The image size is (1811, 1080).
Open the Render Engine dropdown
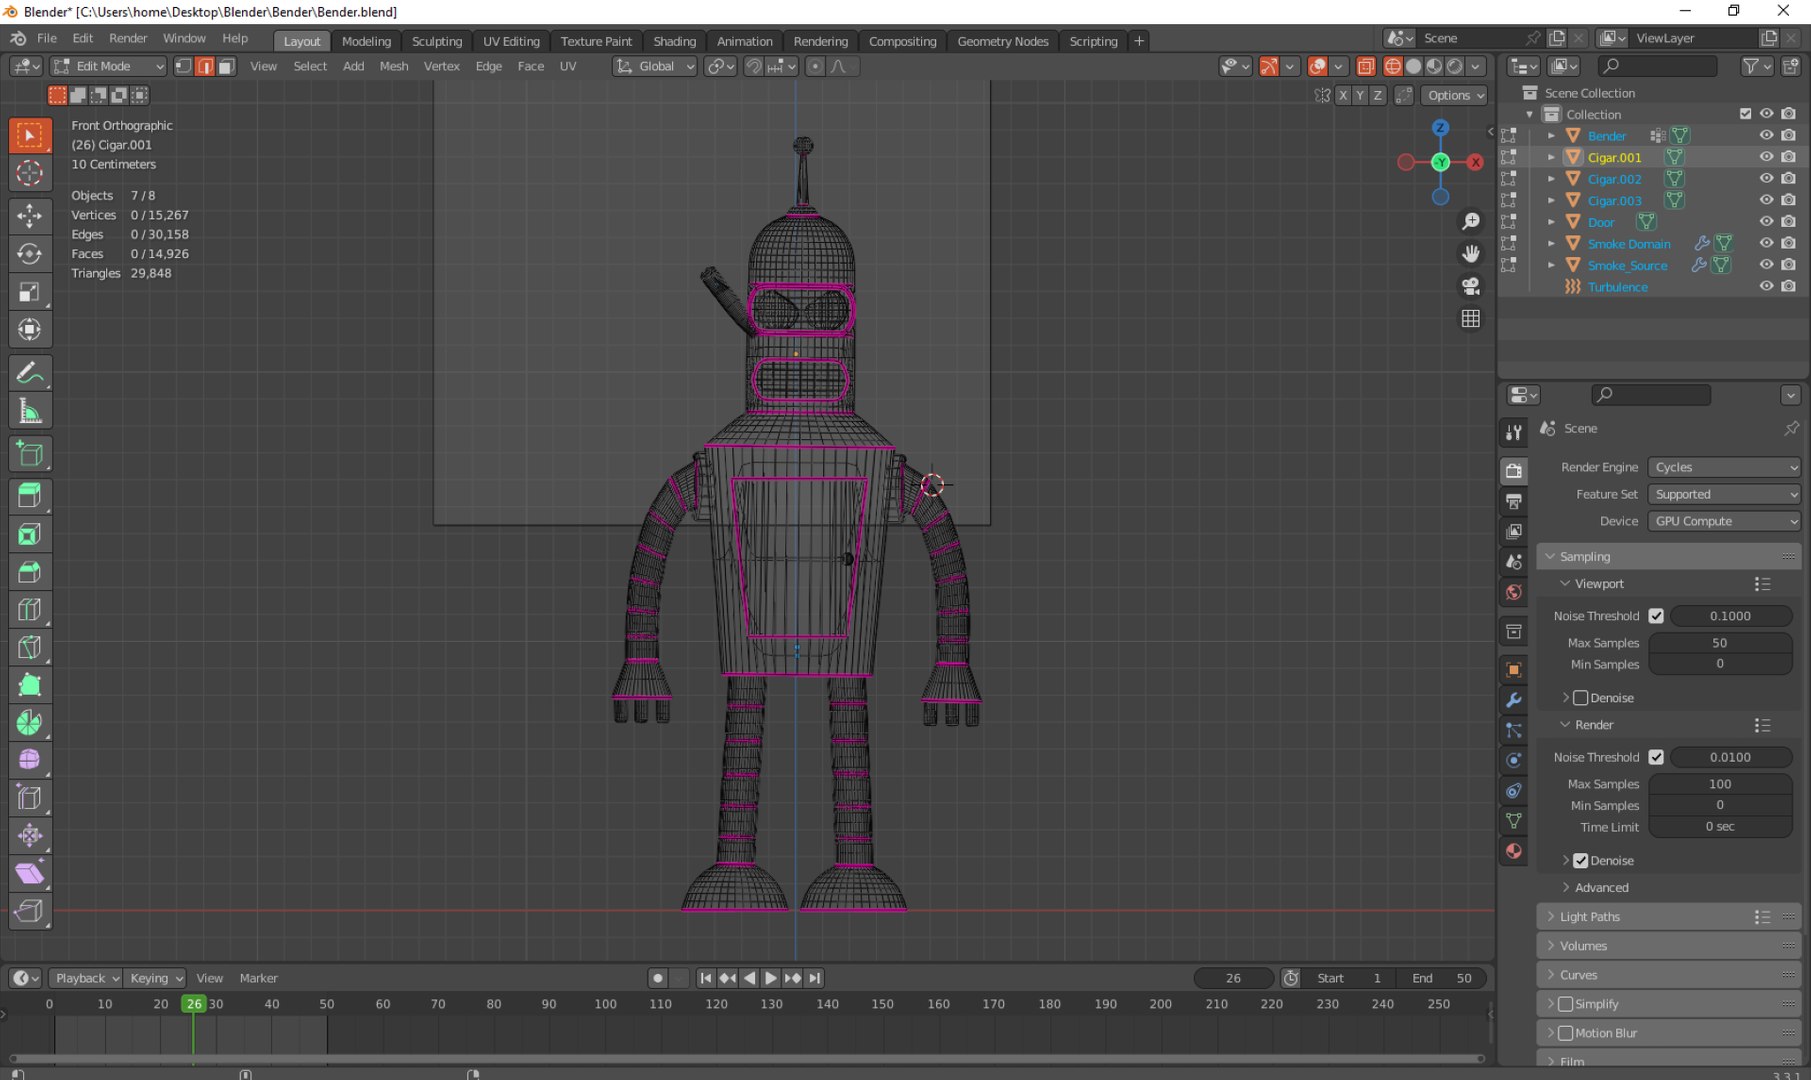pyautogui.click(x=1725, y=467)
